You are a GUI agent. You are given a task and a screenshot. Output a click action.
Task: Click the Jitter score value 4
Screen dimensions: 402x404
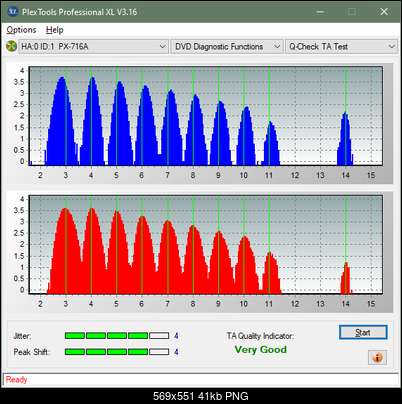pyautogui.click(x=176, y=336)
